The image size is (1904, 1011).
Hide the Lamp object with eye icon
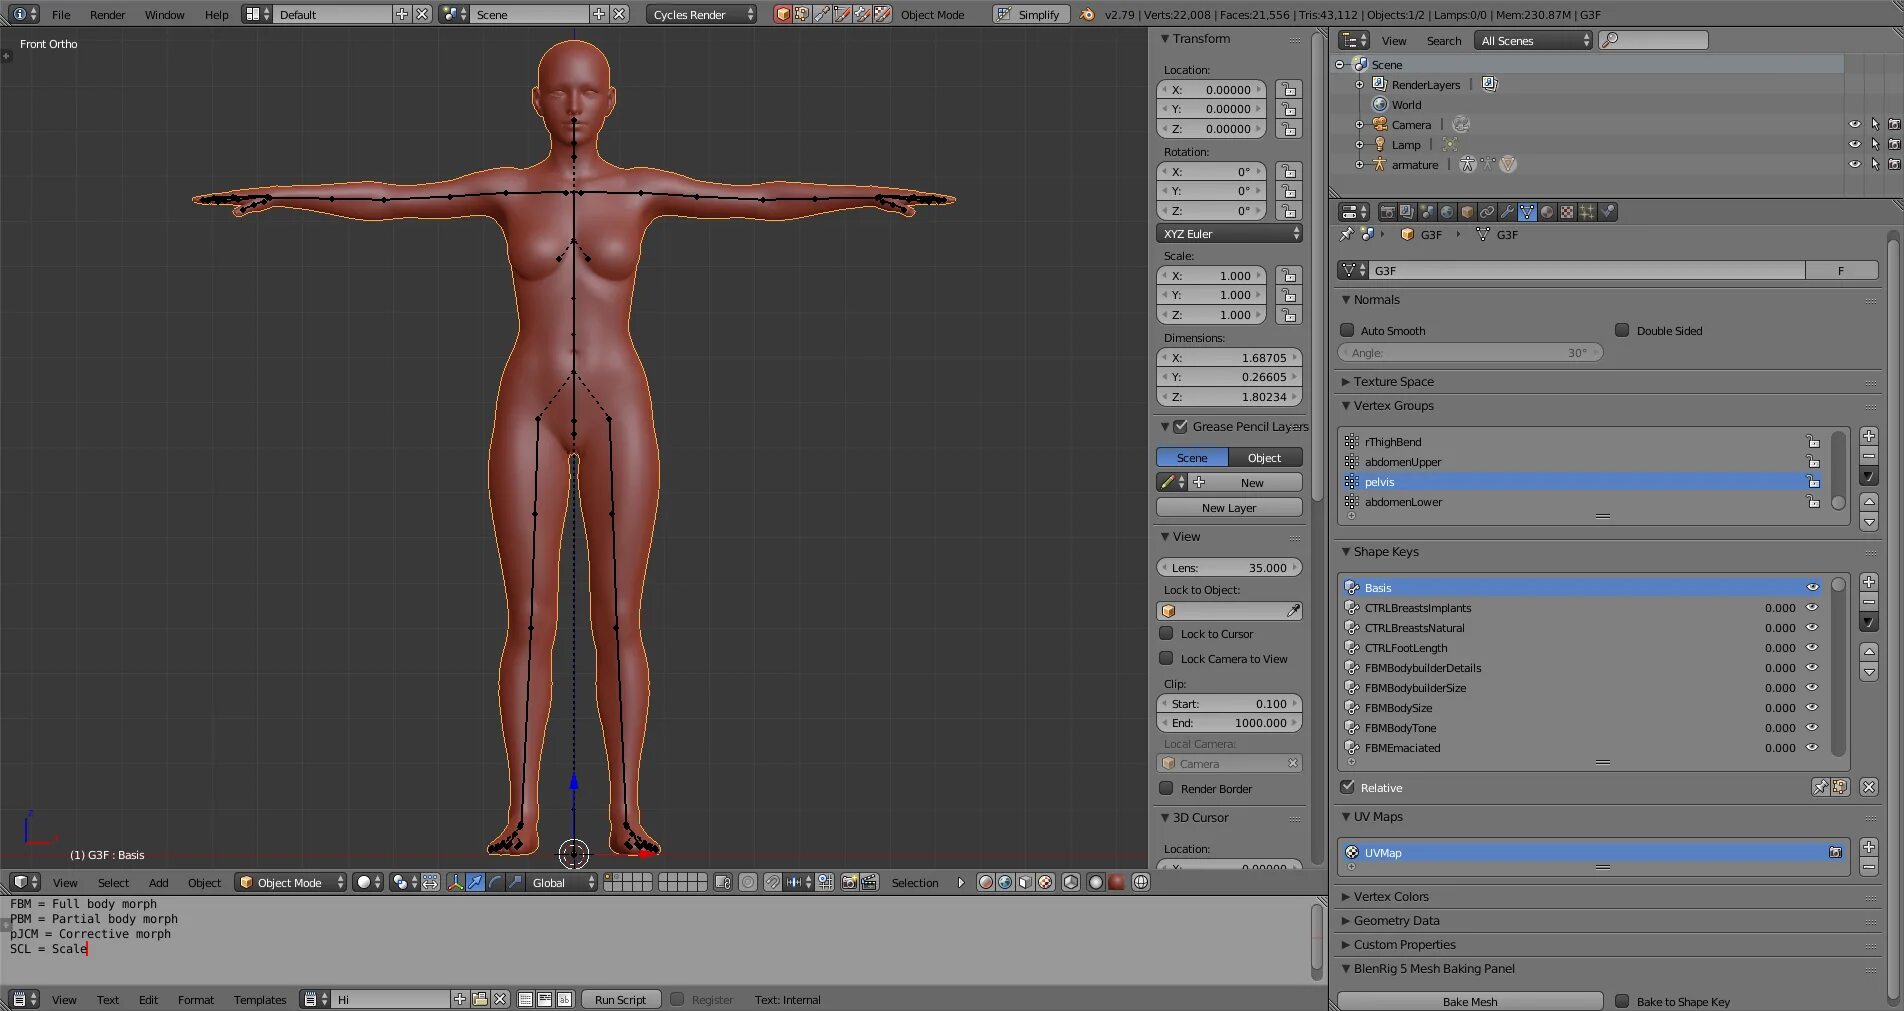click(x=1854, y=144)
